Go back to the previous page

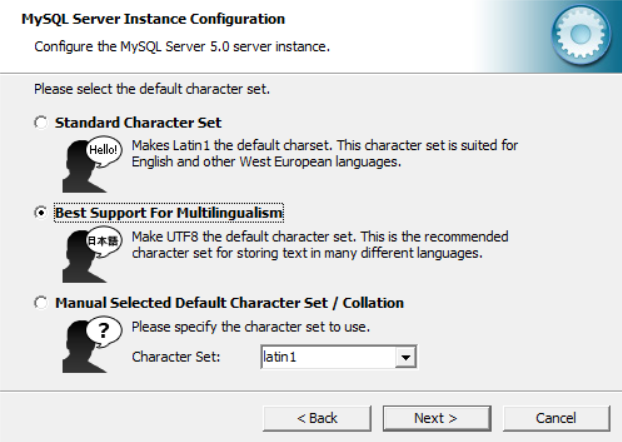317,418
